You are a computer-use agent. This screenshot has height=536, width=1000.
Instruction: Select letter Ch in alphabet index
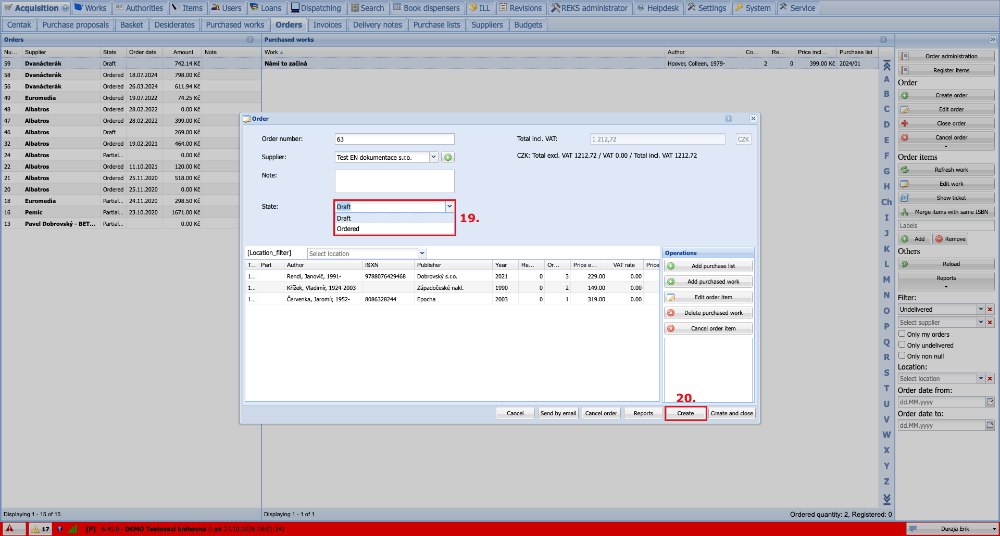pyautogui.click(x=886, y=202)
